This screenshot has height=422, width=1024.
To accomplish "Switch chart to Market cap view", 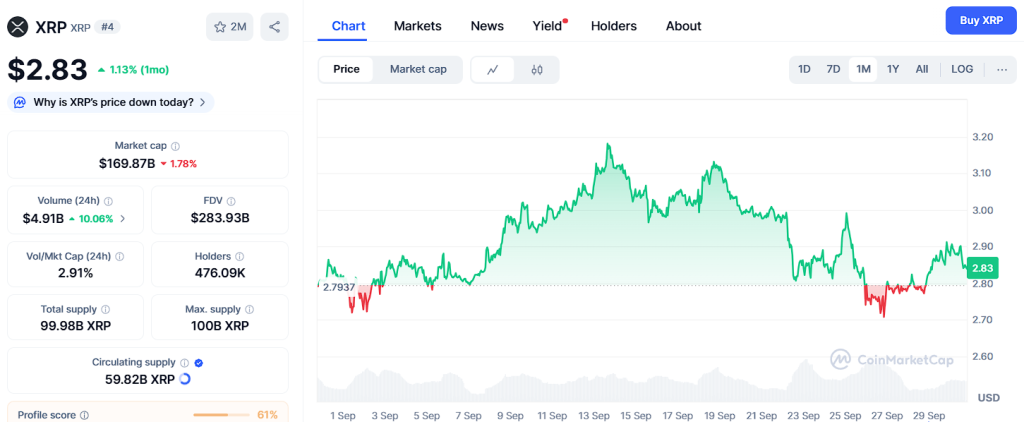I will (x=418, y=69).
